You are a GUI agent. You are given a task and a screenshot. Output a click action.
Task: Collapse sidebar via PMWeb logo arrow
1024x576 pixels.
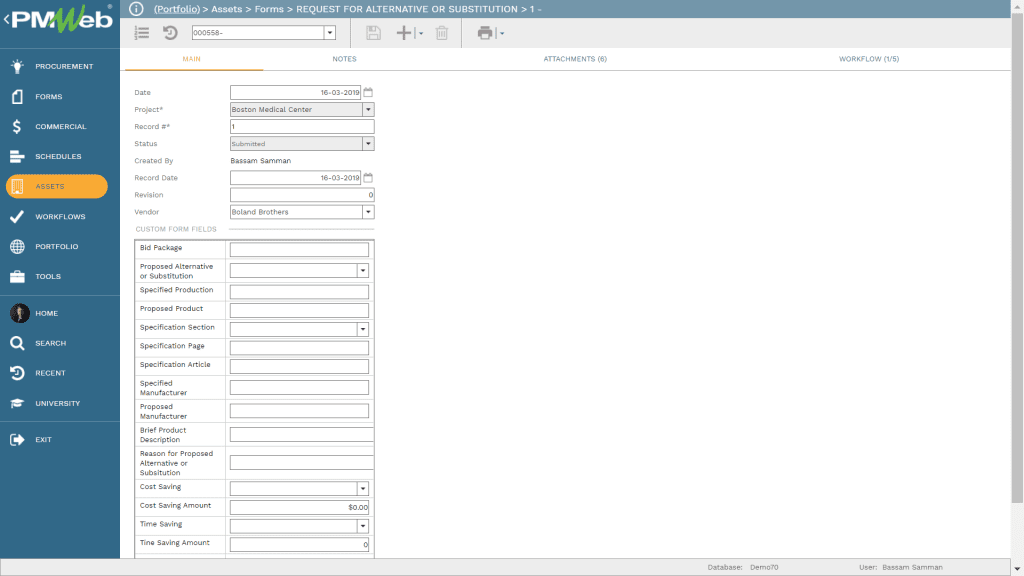click(x=7, y=19)
